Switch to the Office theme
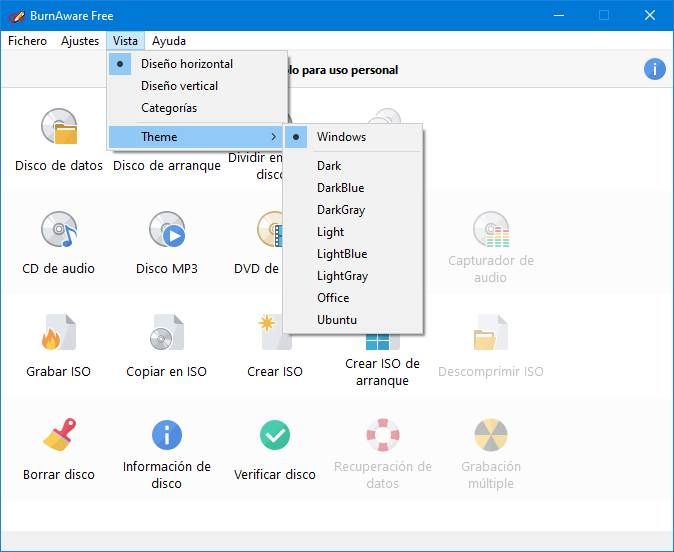The width and height of the screenshot is (674, 552). (353, 298)
